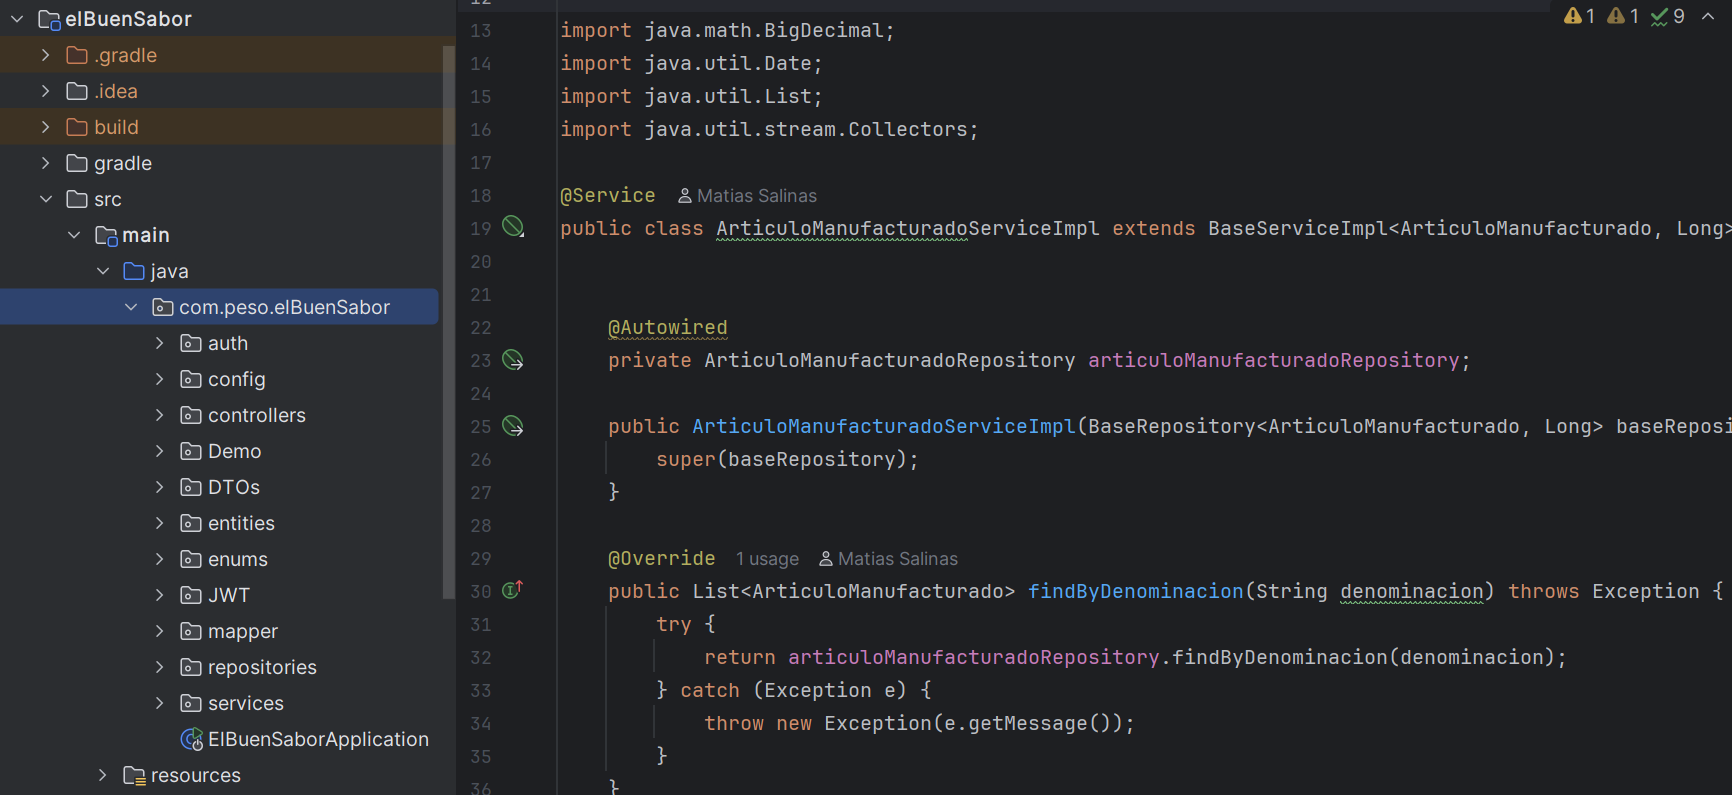The height and width of the screenshot is (795, 1732).
Task: Click the implements method gutter icon on line 30
Action: (513, 590)
